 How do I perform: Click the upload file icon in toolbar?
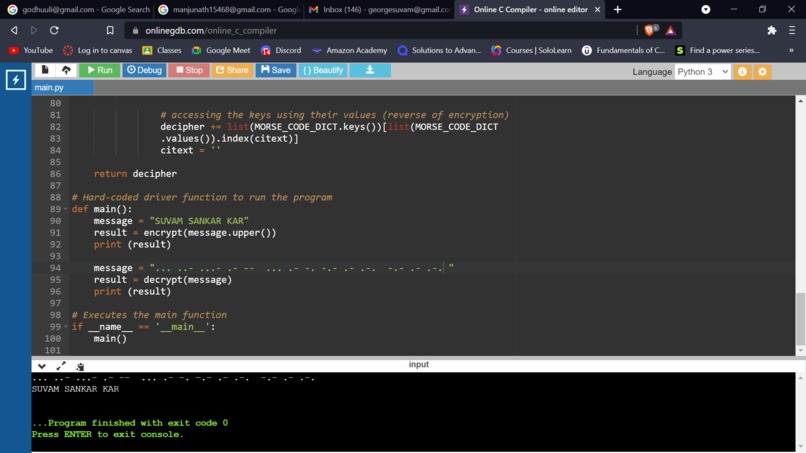click(66, 70)
